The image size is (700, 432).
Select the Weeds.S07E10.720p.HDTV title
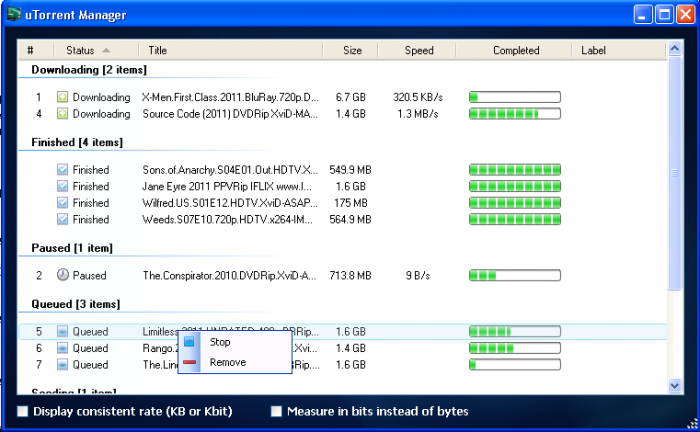pyautogui.click(x=227, y=219)
